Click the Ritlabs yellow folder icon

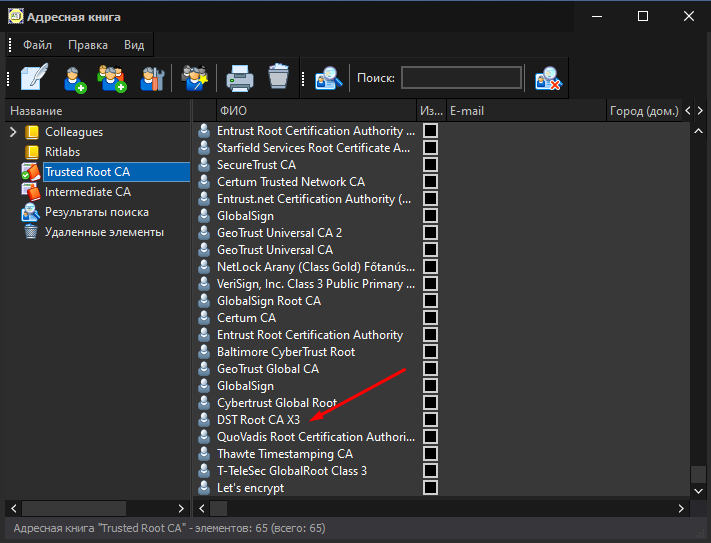(32, 152)
